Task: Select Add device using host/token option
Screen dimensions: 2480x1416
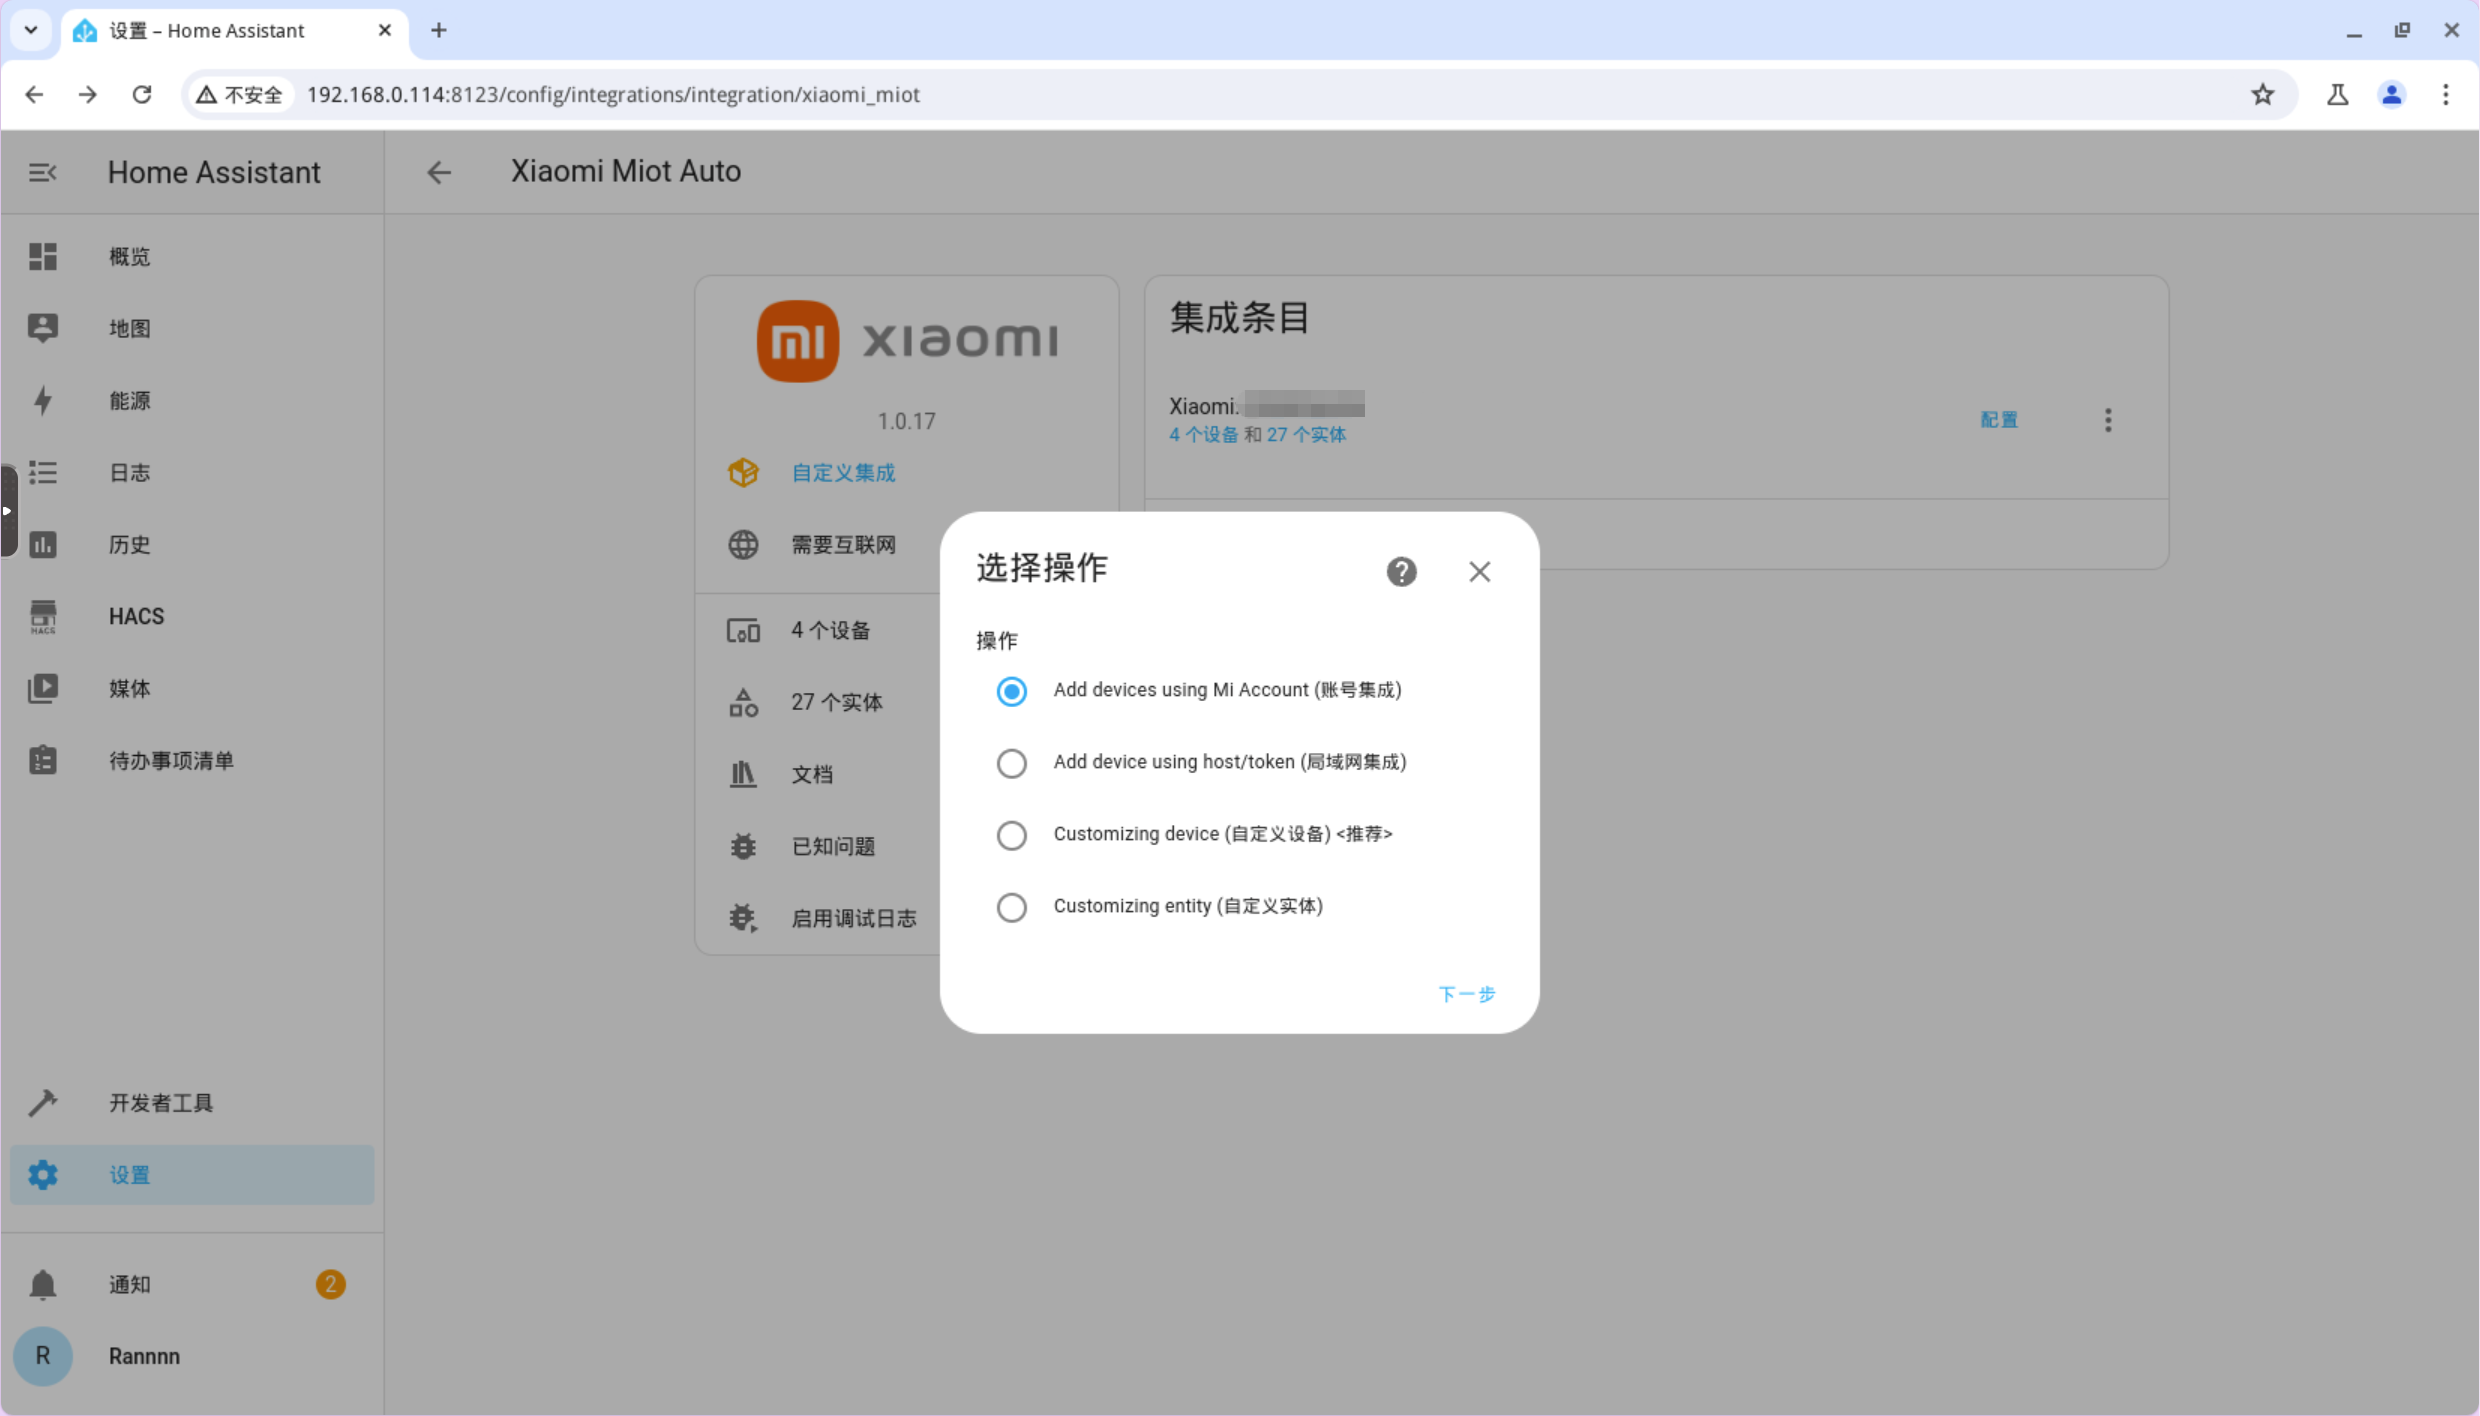Action: (1011, 763)
